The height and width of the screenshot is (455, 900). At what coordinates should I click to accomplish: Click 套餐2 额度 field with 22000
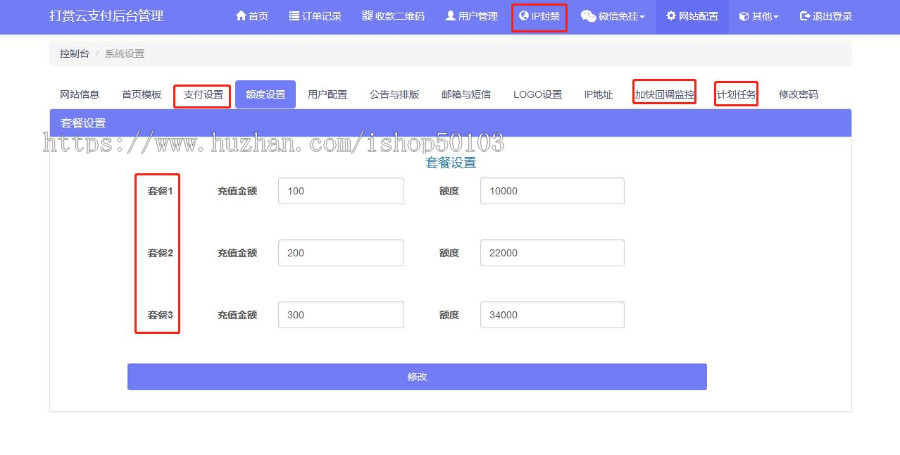[x=552, y=253]
